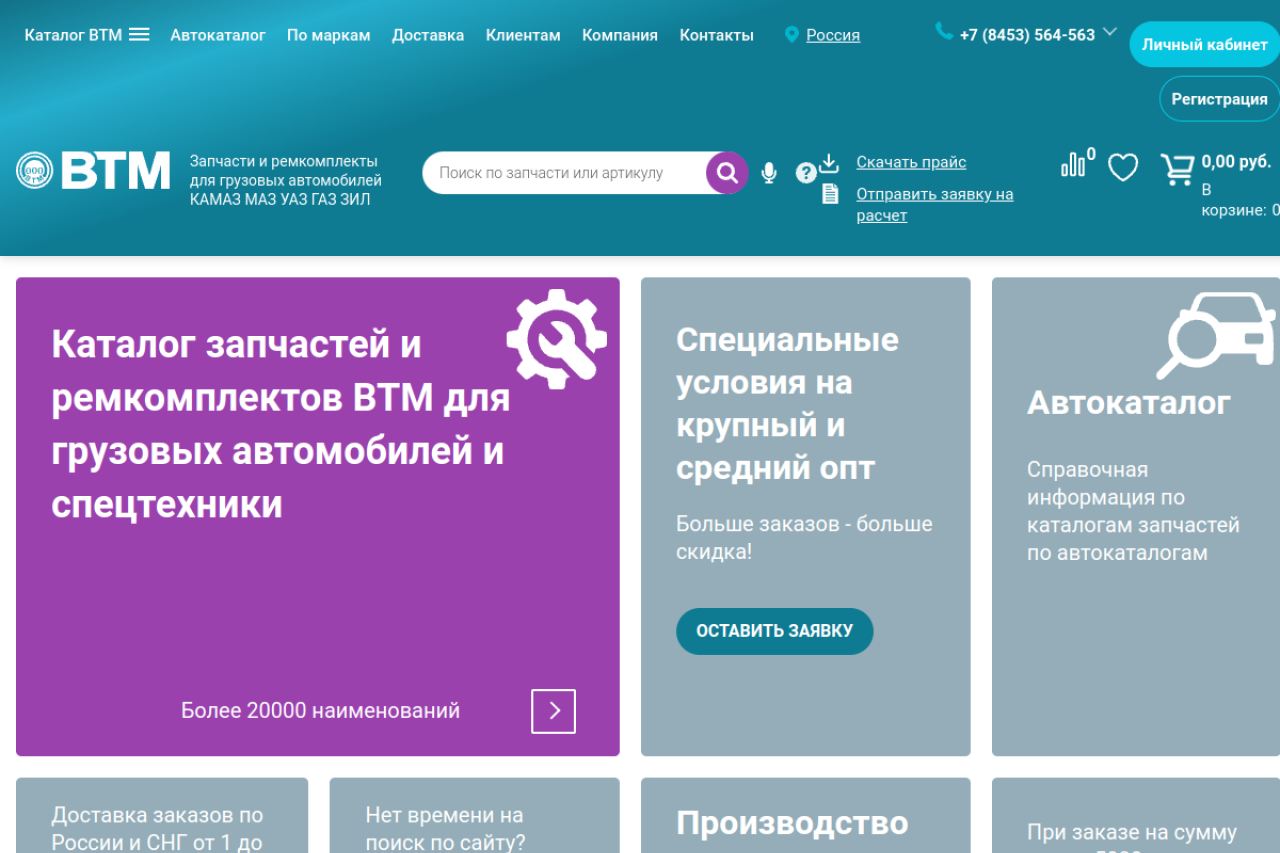Open the search help question mark icon
This screenshot has width=1280, height=853.
806,173
